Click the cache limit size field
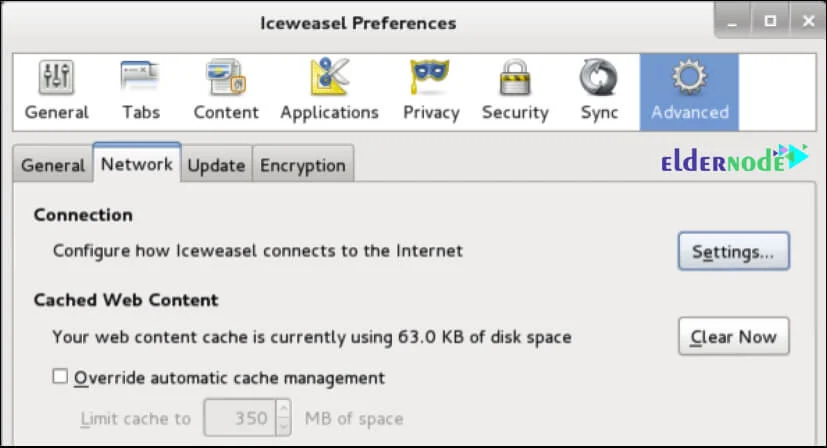The image size is (827, 448). coord(239,418)
